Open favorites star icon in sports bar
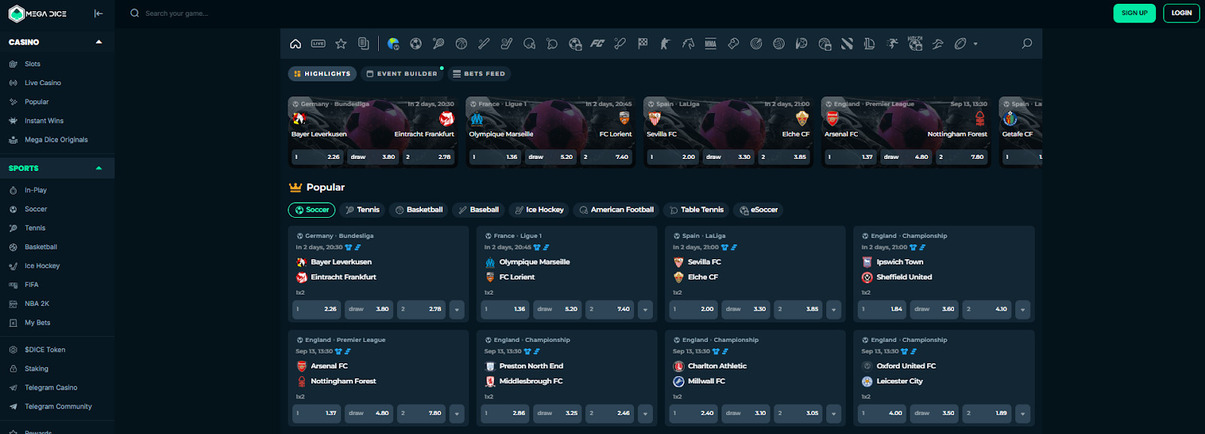The width and height of the screenshot is (1205, 434). click(341, 44)
